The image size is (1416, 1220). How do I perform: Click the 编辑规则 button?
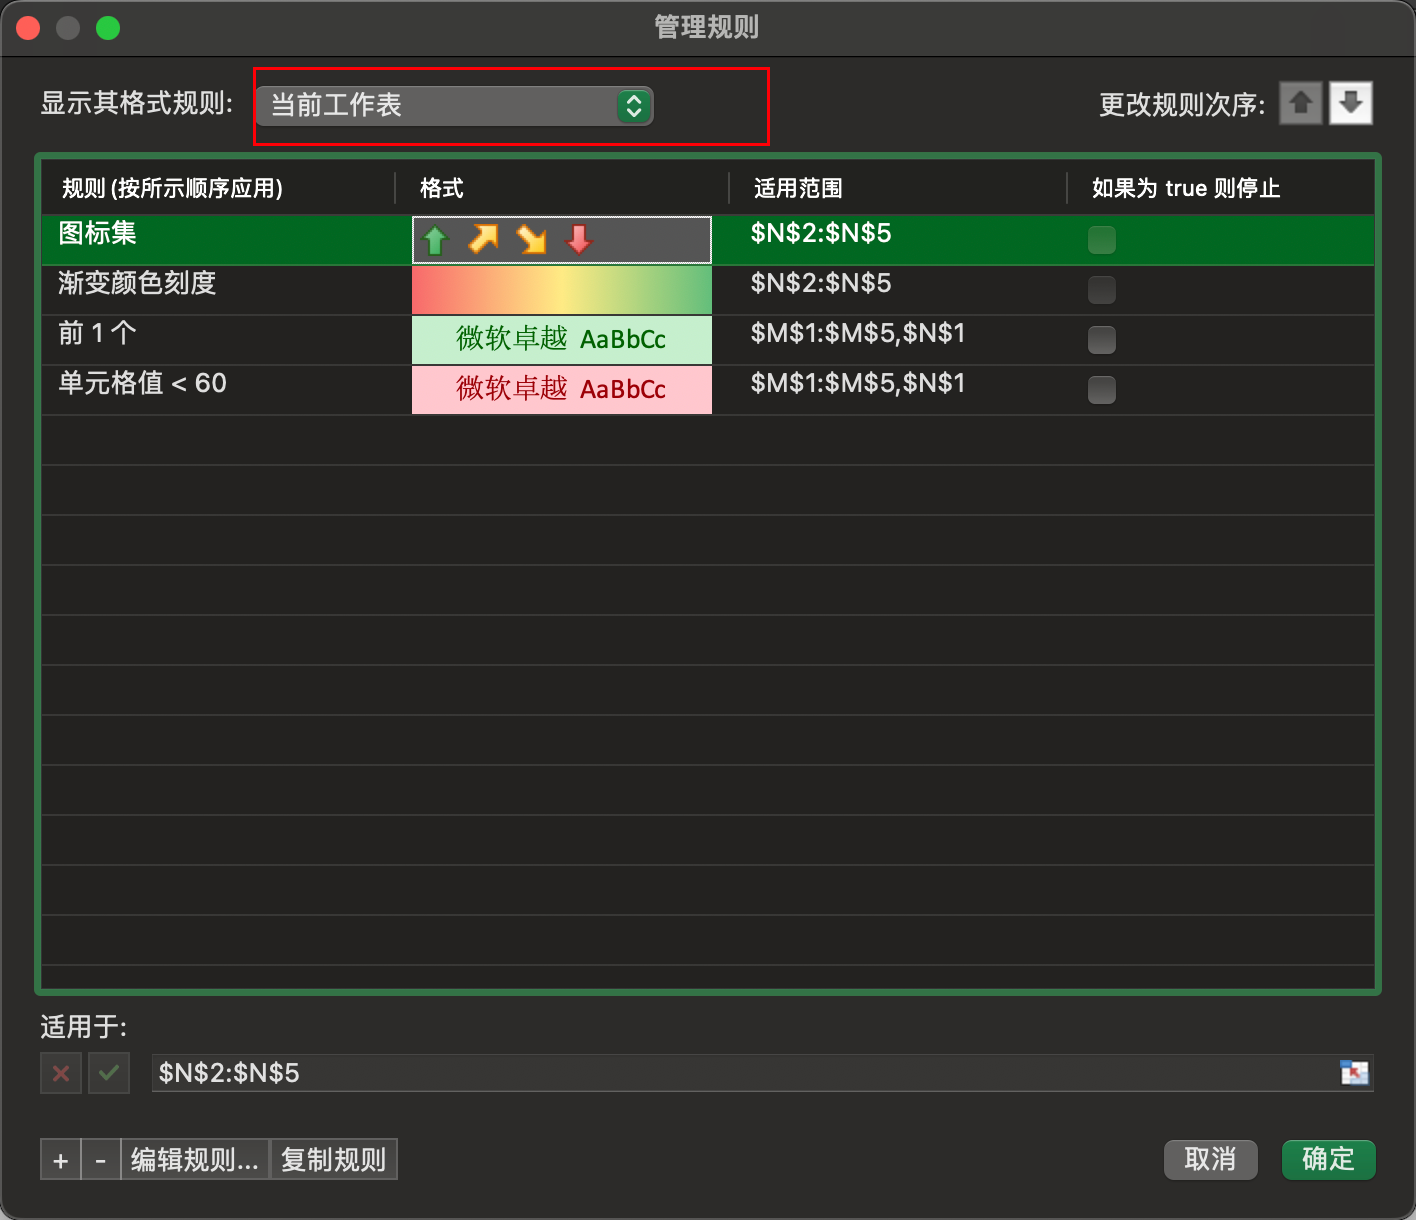(x=194, y=1159)
